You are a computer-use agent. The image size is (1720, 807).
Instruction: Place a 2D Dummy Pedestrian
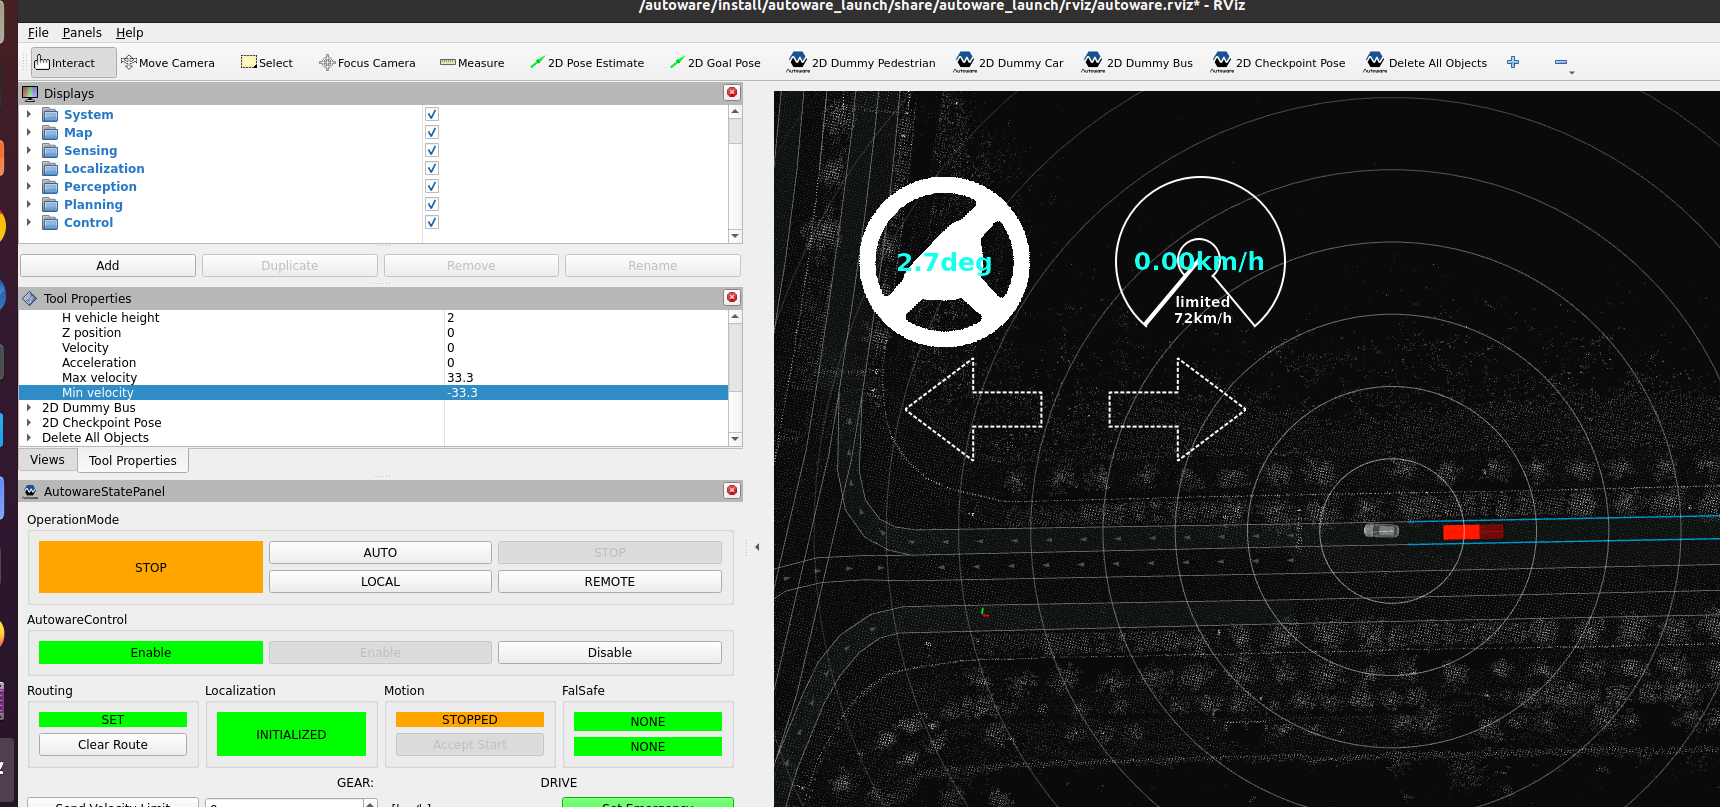(861, 63)
